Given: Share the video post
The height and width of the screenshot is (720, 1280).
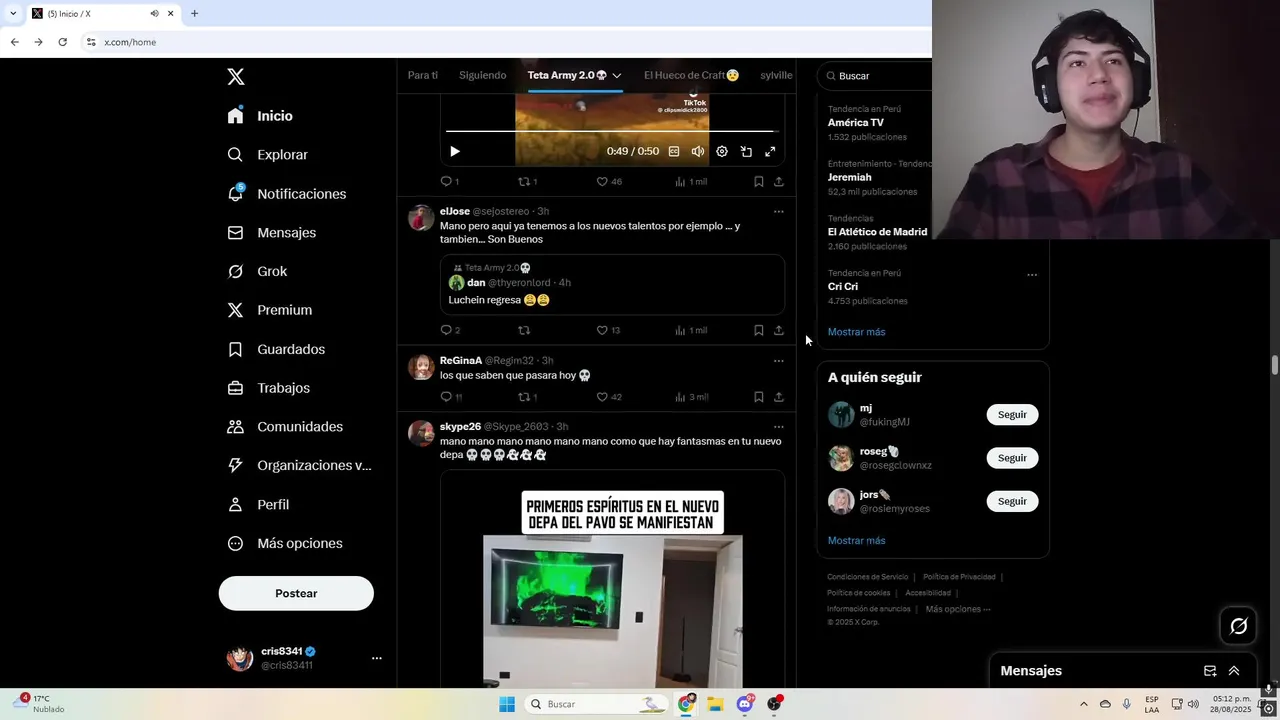Looking at the screenshot, I should click(x=779, y=182).
